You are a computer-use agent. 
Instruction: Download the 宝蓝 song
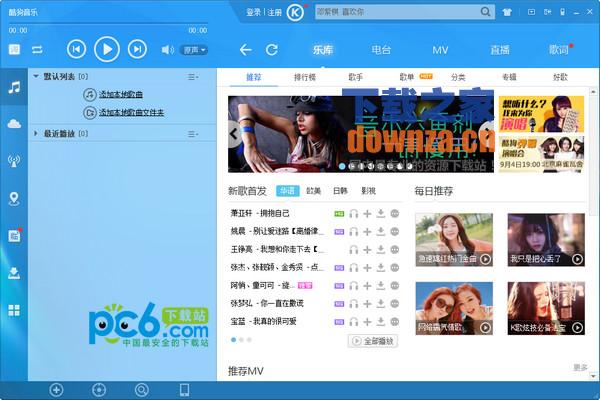(x=380, y=322)
